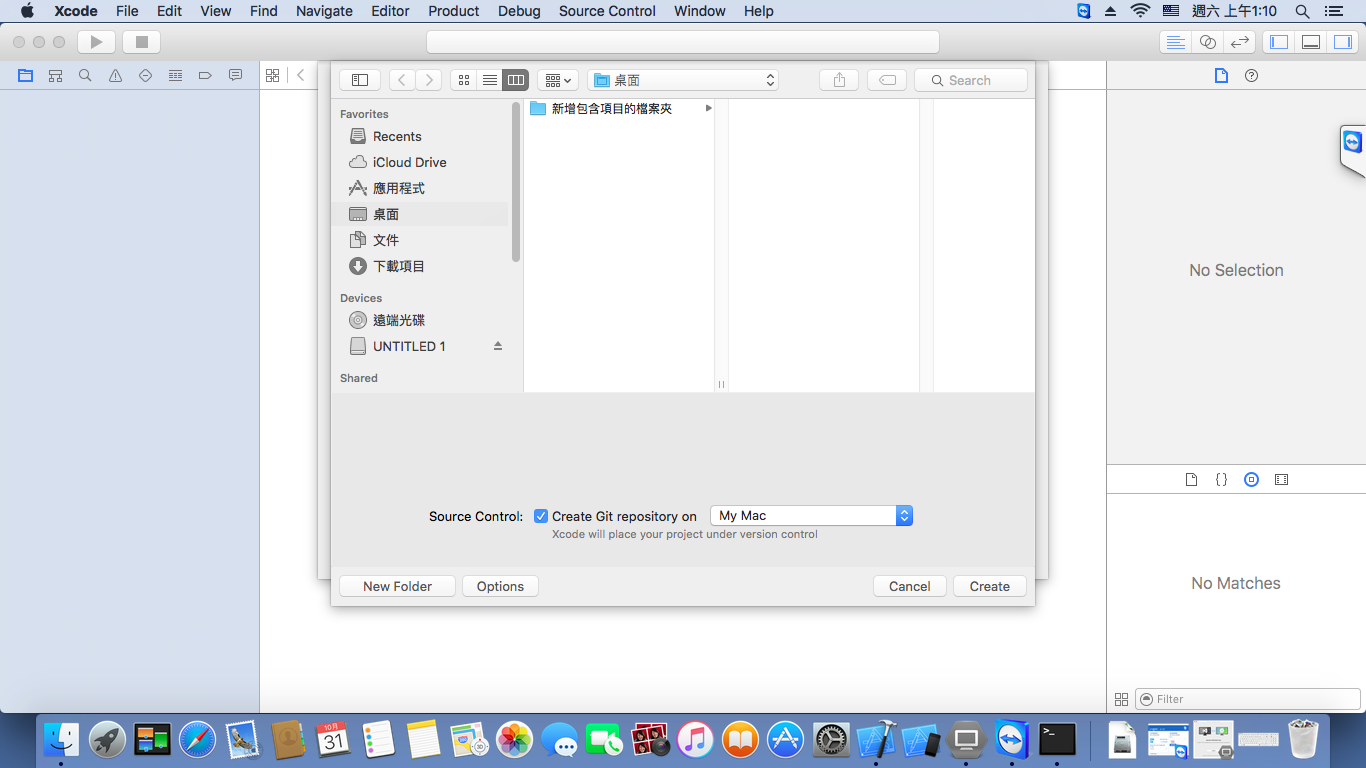
Task: Open the My Mac repository dropdown
Action: (811, 516)
